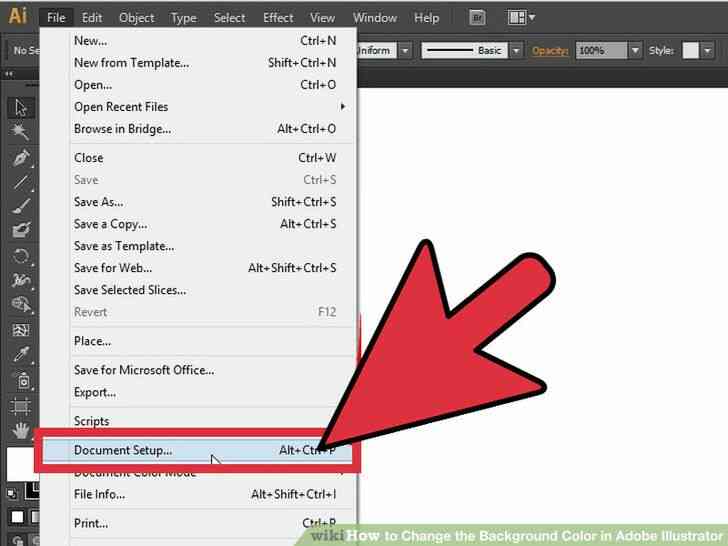The width and height of the screenshot is (728, 546).
Task: Collapse the tools panel double-arrow
Action: (x=8, y=74)
